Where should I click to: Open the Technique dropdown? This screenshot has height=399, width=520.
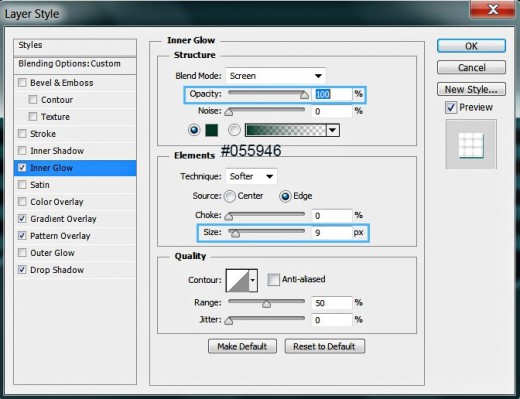coord(251,176)
